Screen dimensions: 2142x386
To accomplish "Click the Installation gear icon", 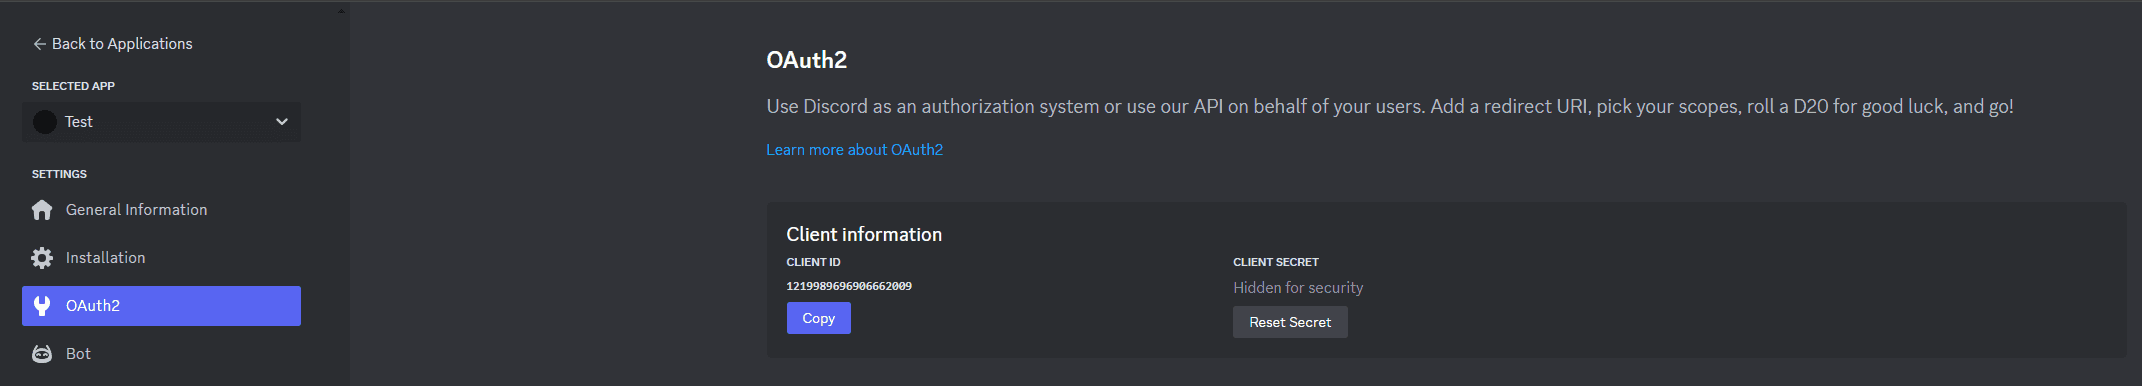I will [42, 258].
